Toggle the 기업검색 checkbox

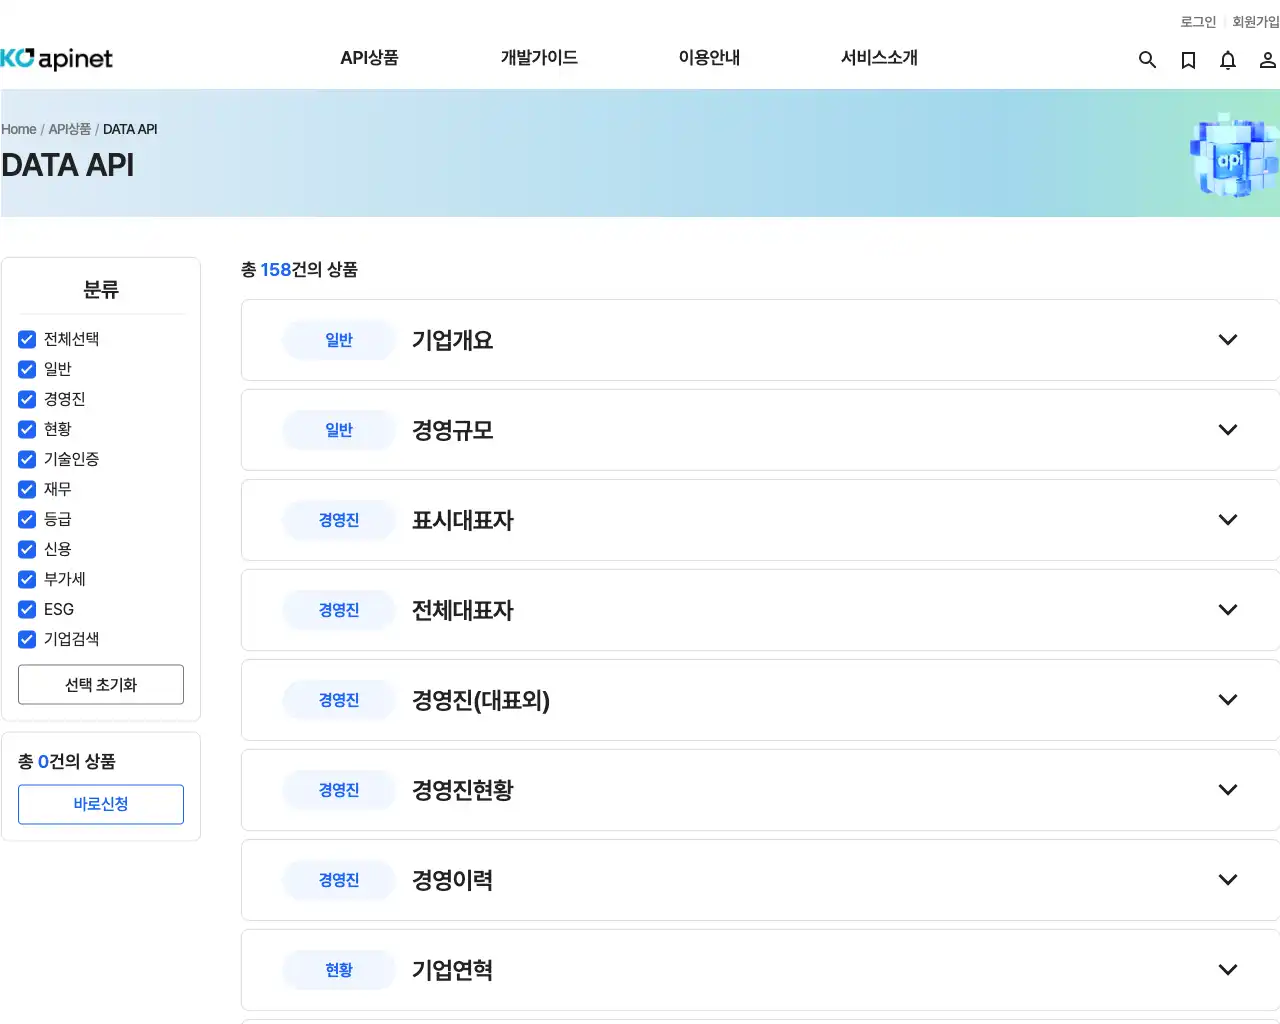tap(26, 639)
